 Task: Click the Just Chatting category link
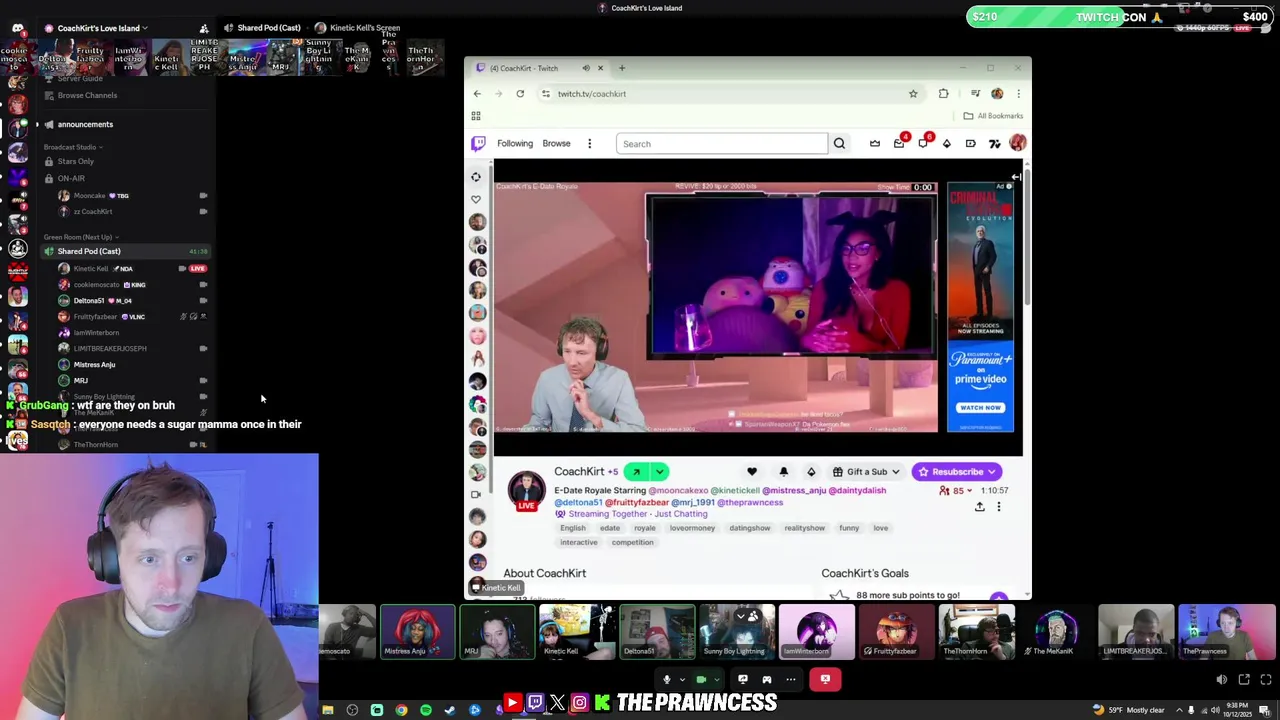[683, 514]
